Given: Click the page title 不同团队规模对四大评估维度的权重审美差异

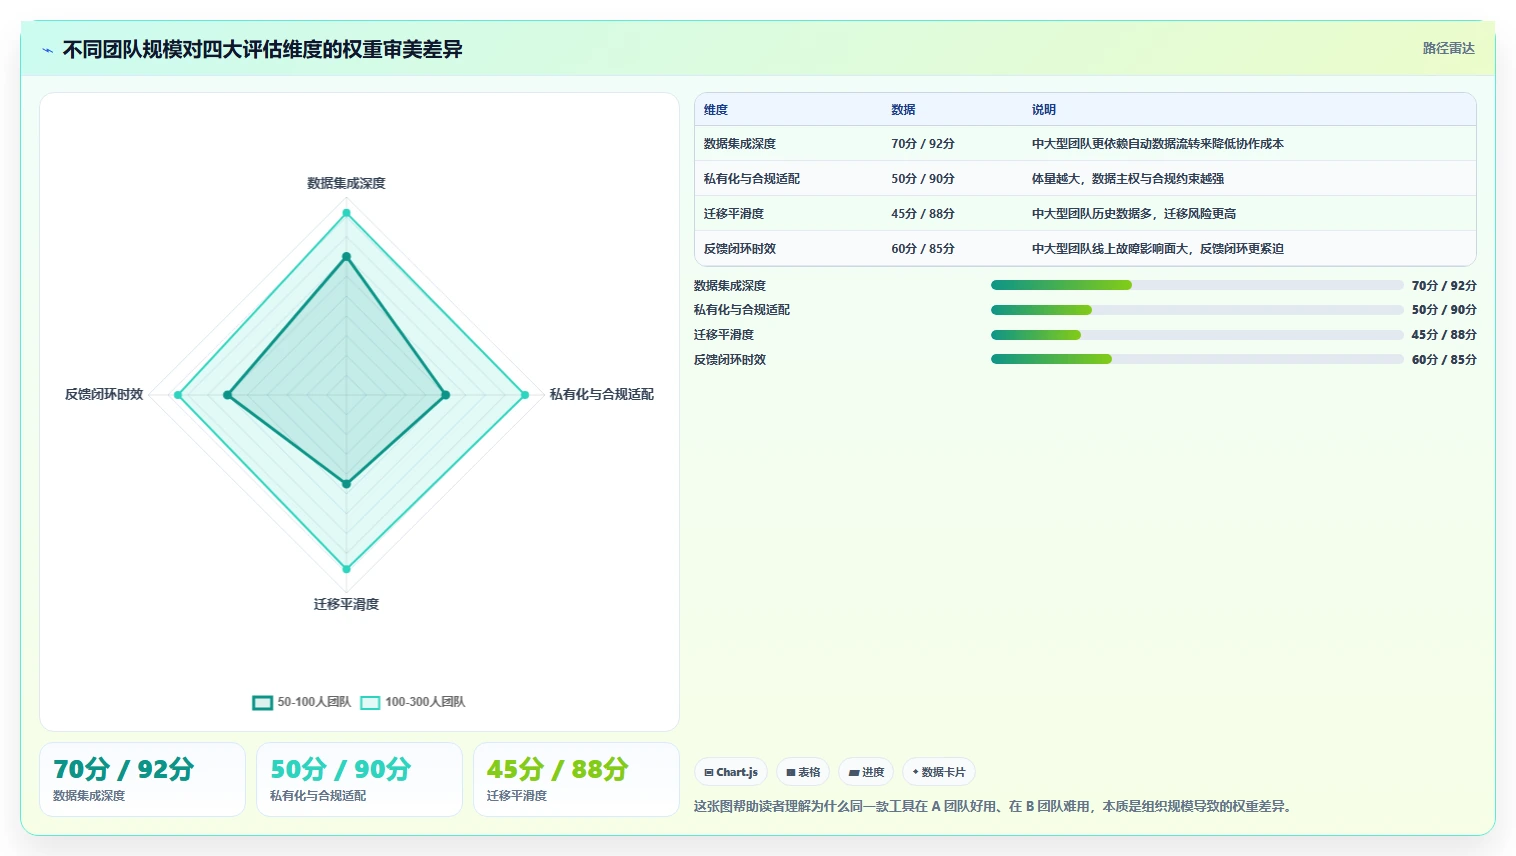Looking at the screenshot, I should pos(262,49).
